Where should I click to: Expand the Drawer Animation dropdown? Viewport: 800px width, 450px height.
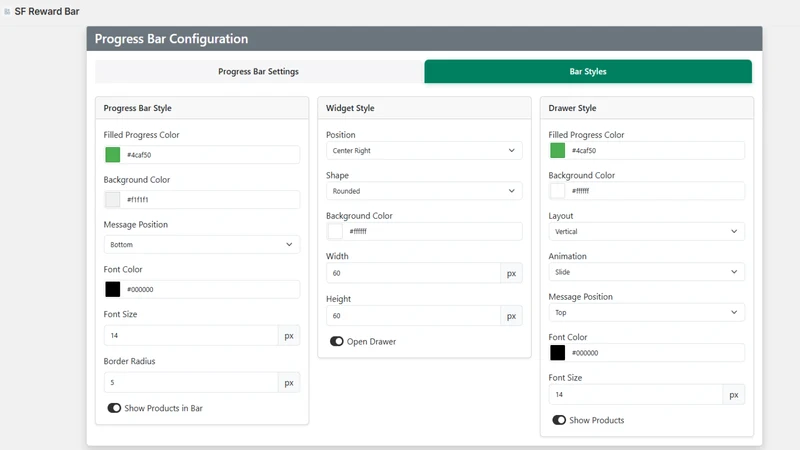[646, 272]
